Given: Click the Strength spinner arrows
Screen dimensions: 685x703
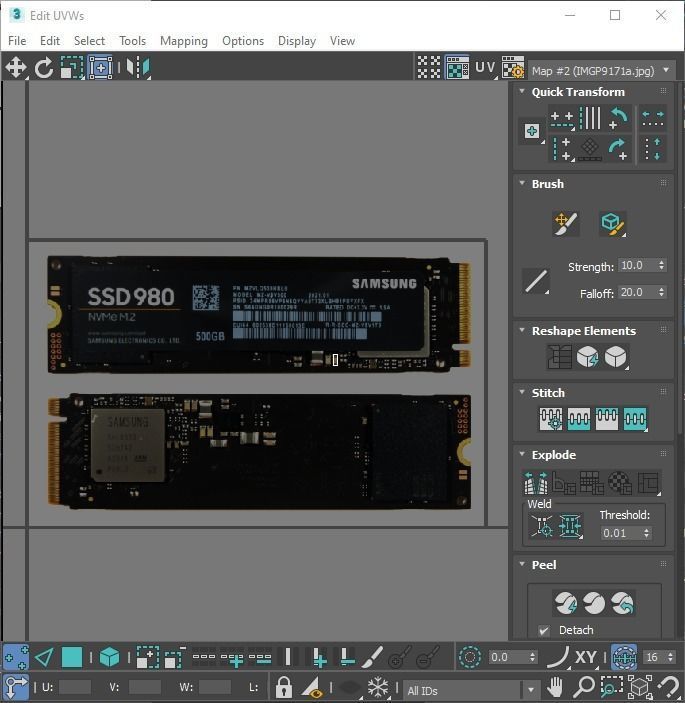Looking at the screenshot, I should click(662, 265).
